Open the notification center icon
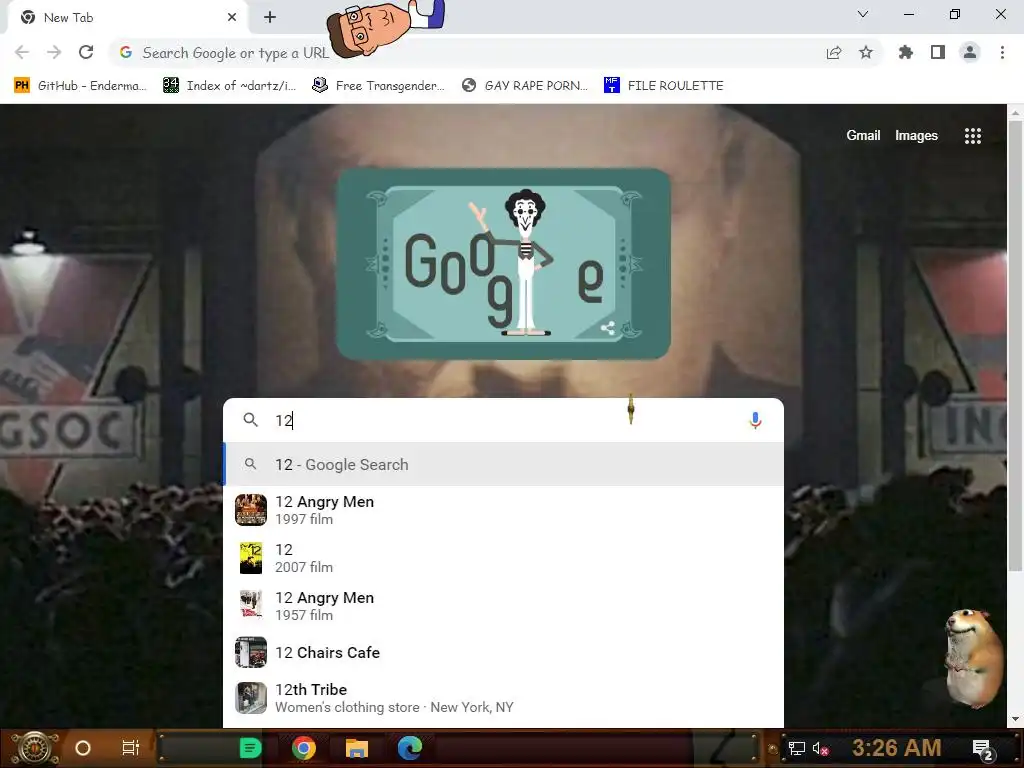The height and width of the screenshot is (768, 1024). click(982, 749)
